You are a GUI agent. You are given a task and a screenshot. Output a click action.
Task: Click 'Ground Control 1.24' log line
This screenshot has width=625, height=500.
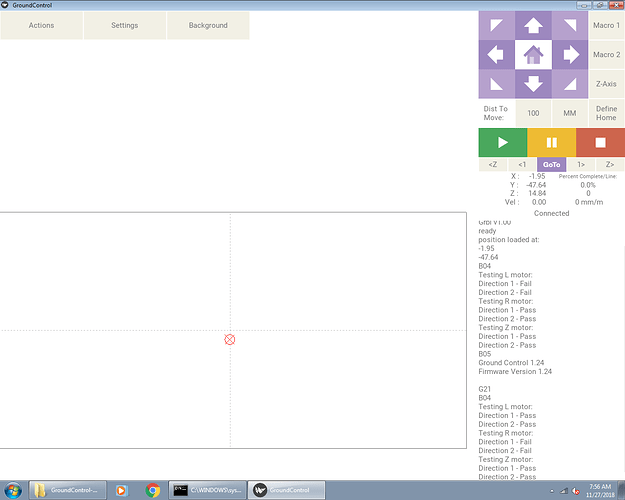[x=511, y=363]
